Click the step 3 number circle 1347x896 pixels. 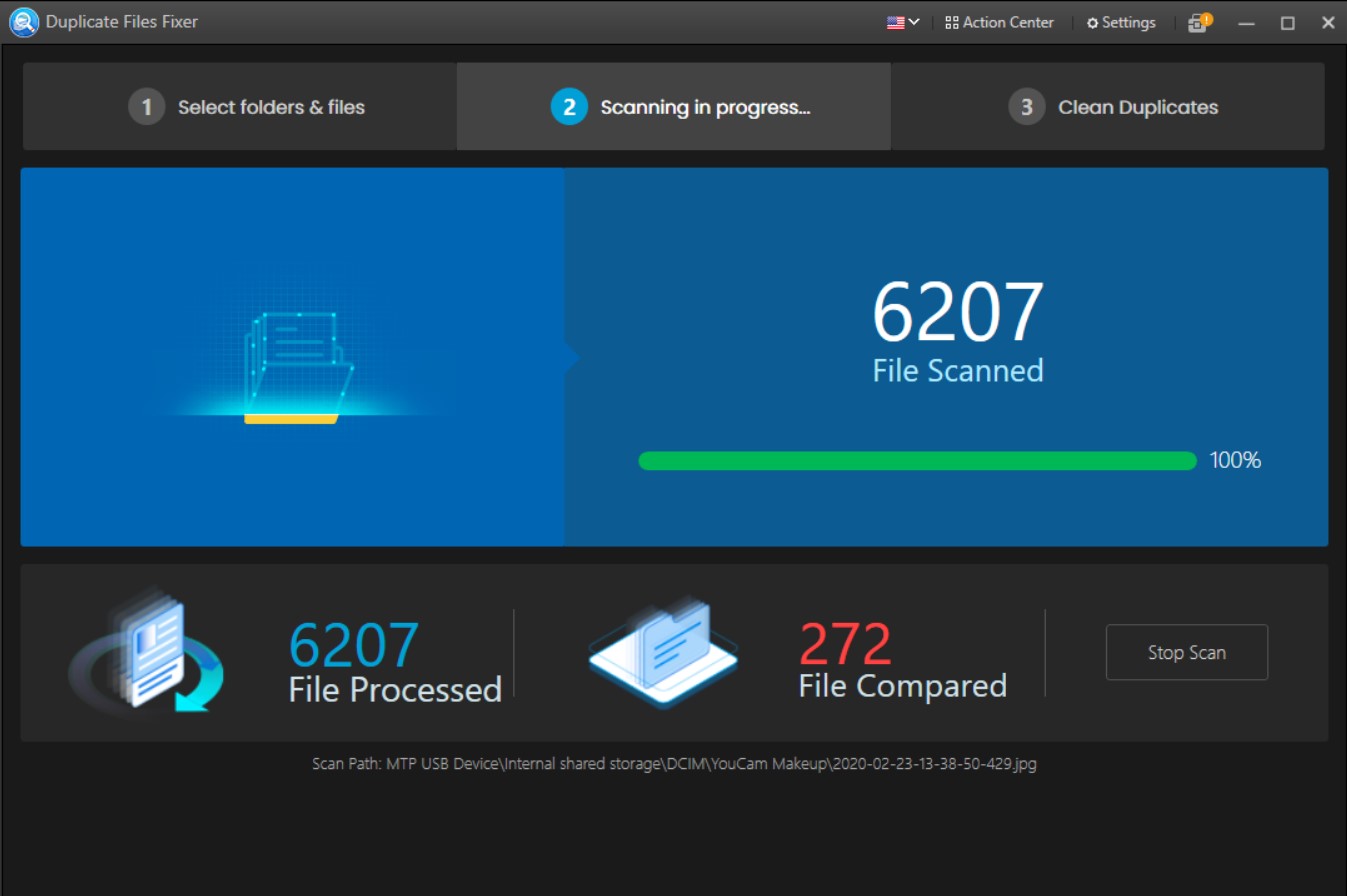click(1026, 107)
